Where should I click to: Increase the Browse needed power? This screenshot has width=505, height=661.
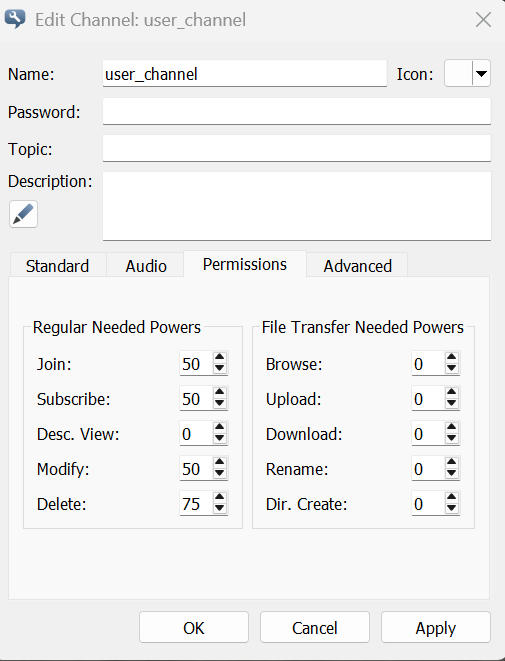[451, 357]
